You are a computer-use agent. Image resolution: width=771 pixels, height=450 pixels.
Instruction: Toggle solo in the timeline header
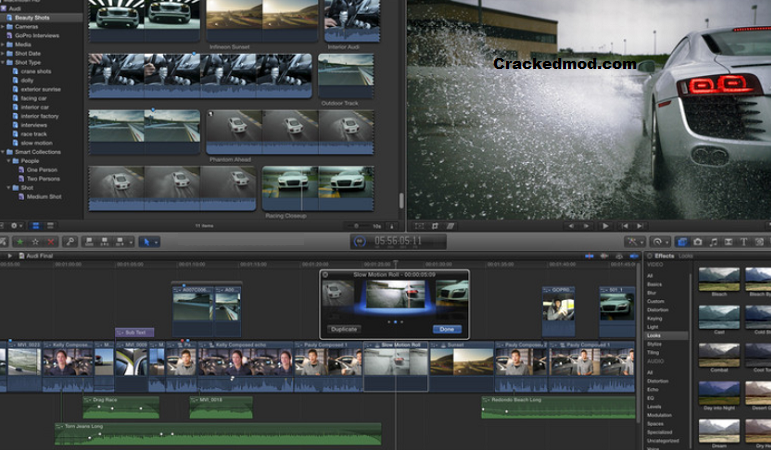(x=620, y=256)
